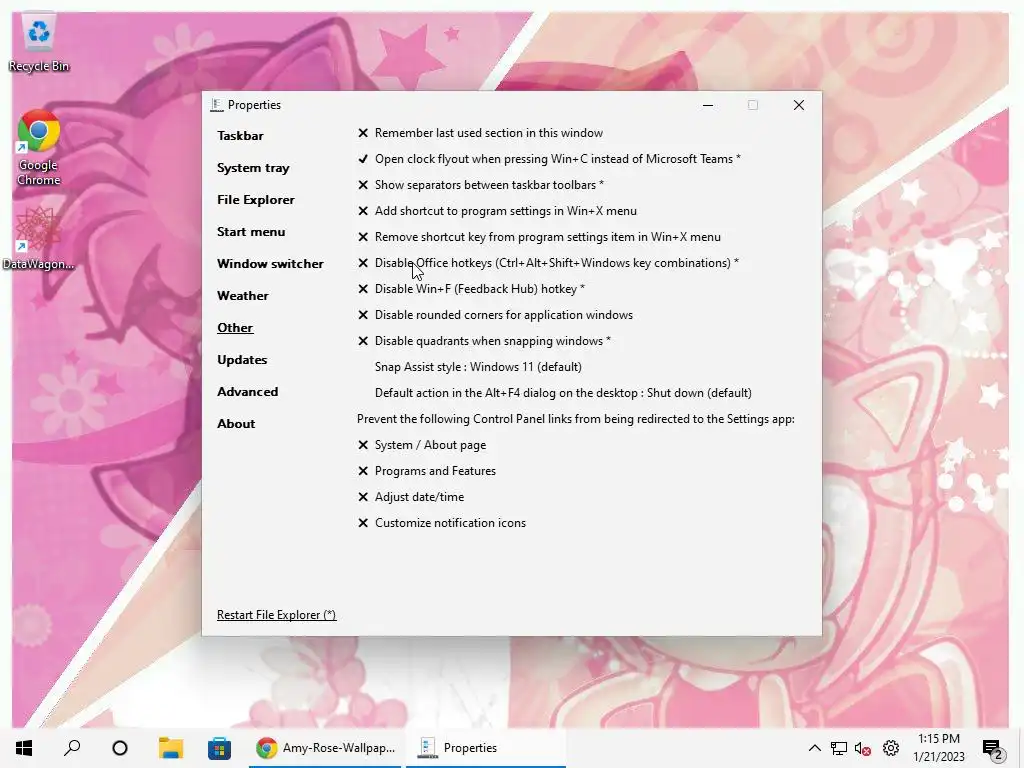This screenshot has width=1024, height=768.
Task: Click Restart File Explorer link
Action: click(x=276, y=615)
